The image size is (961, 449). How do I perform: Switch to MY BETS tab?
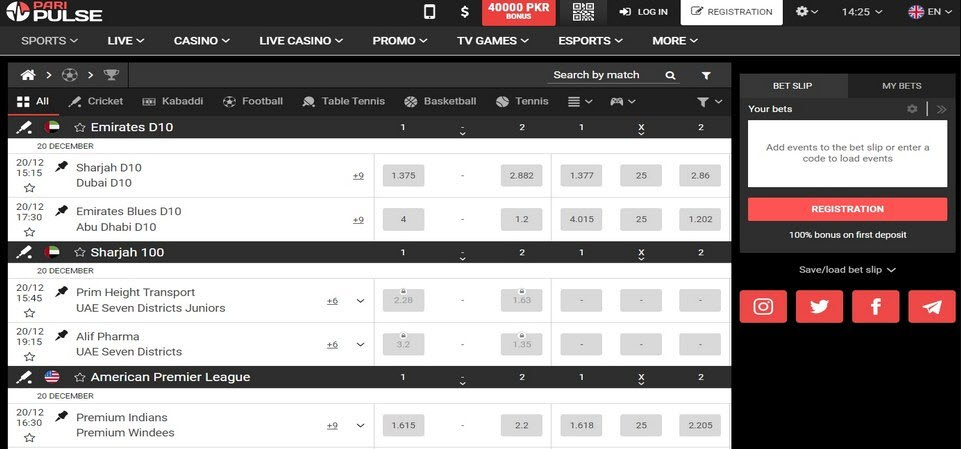(902, 86)
